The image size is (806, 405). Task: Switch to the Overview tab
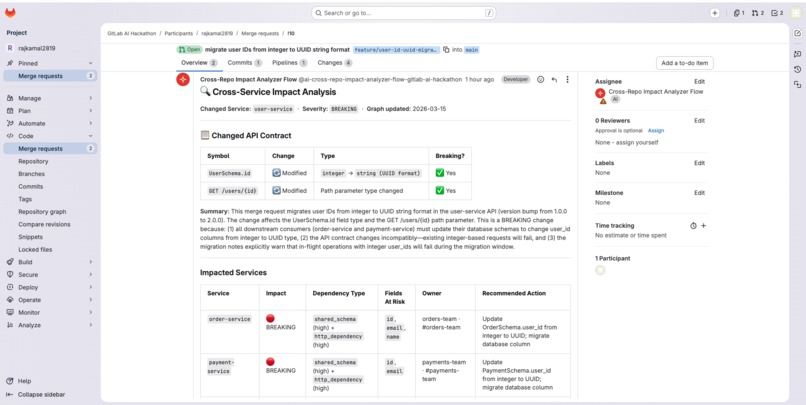199,63
